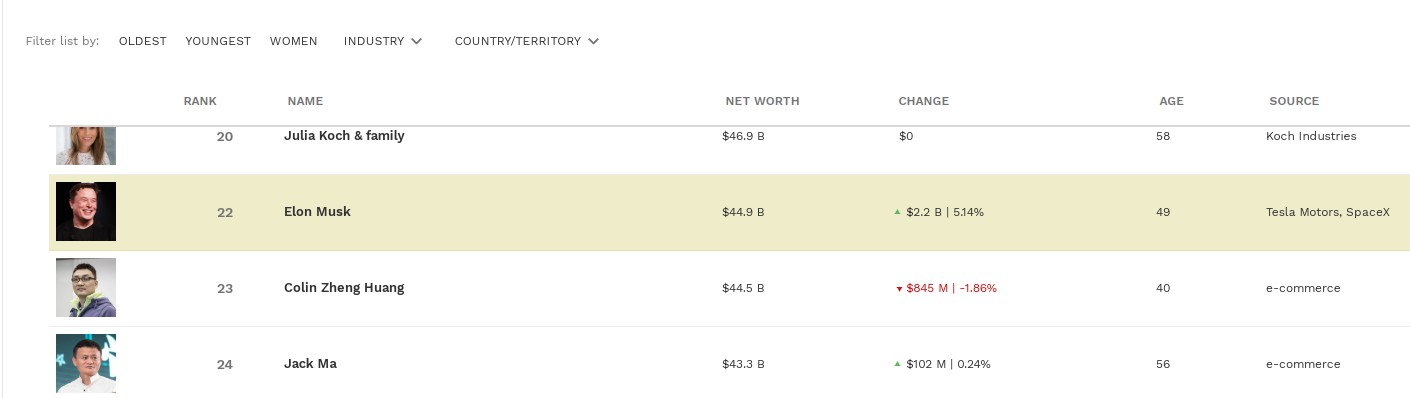Filter list by Youngest

coord(218,41)
